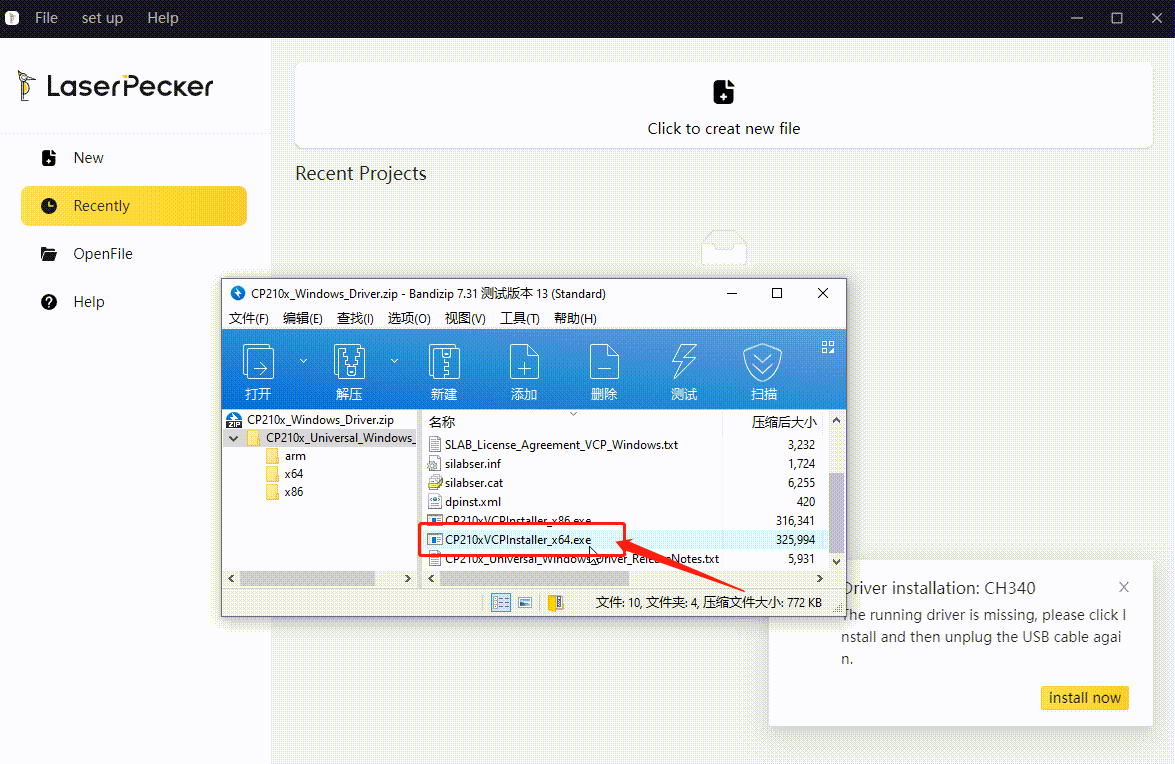Switch to thumbnail view icon in status bar

(x=525, y=602)
